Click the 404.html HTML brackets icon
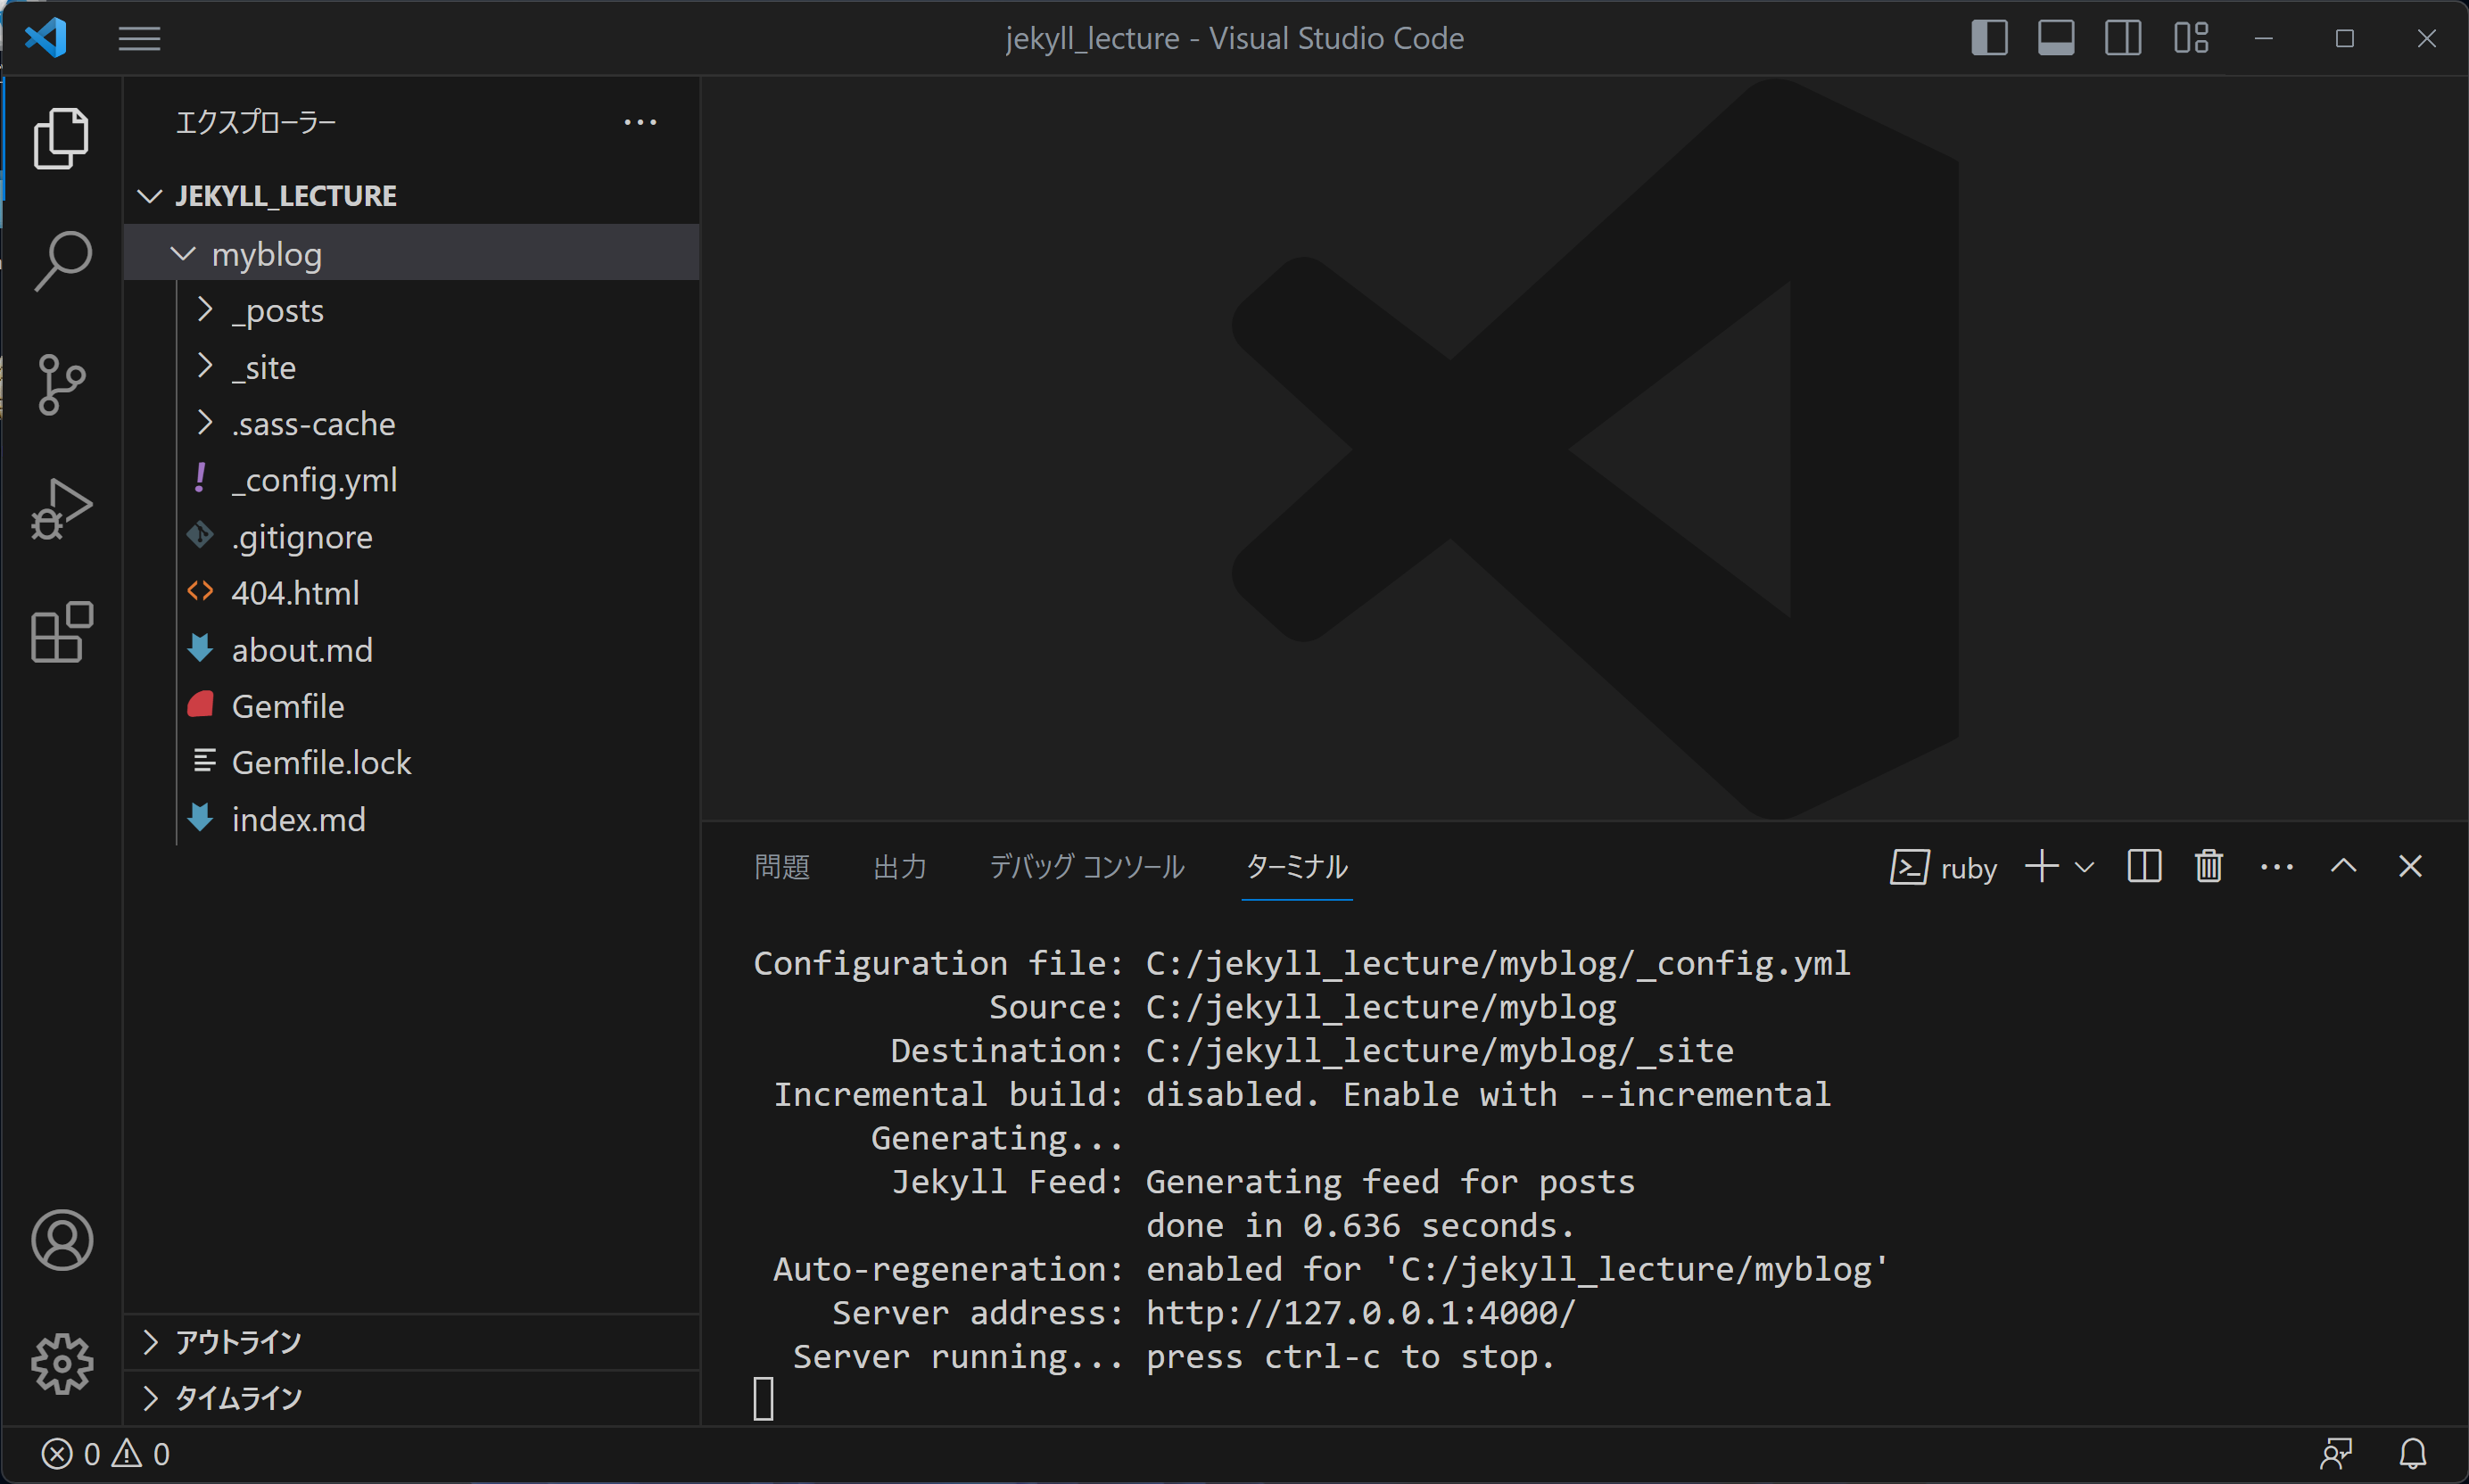The image size is (2469, 1484). pyautogui.click(x=200, y=592)
